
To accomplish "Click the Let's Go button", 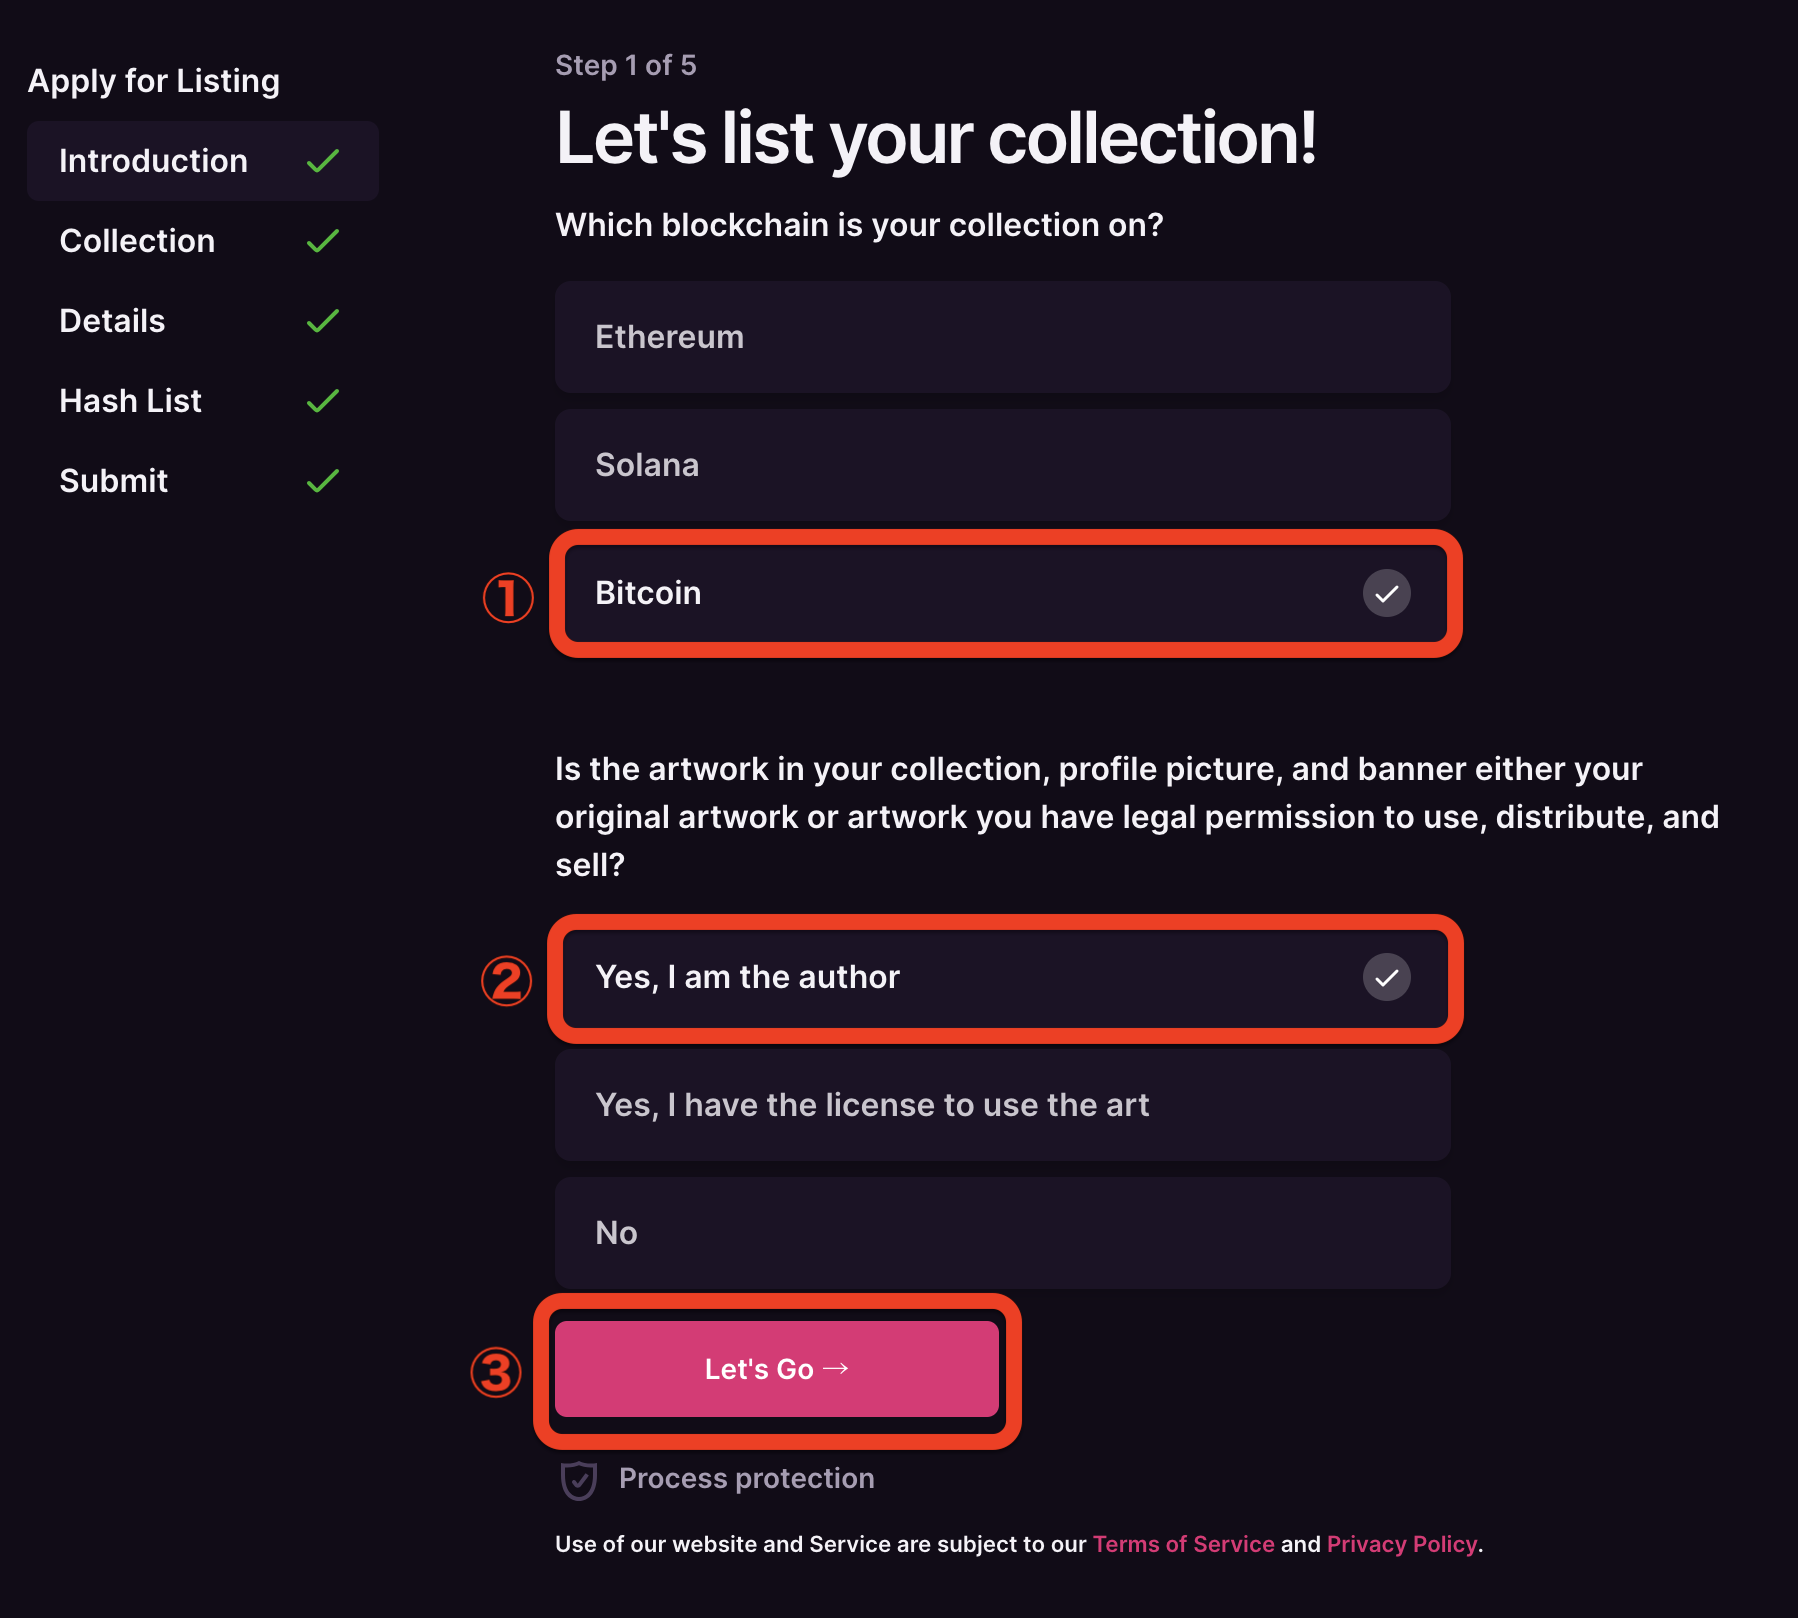I will click(777, 1369).
